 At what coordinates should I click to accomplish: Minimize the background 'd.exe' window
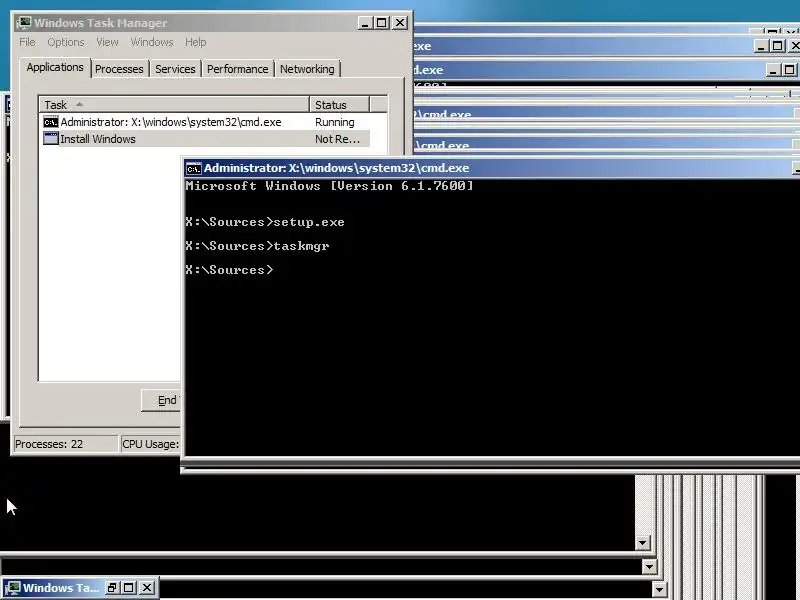pyautogui.click(x=773, y=70)
